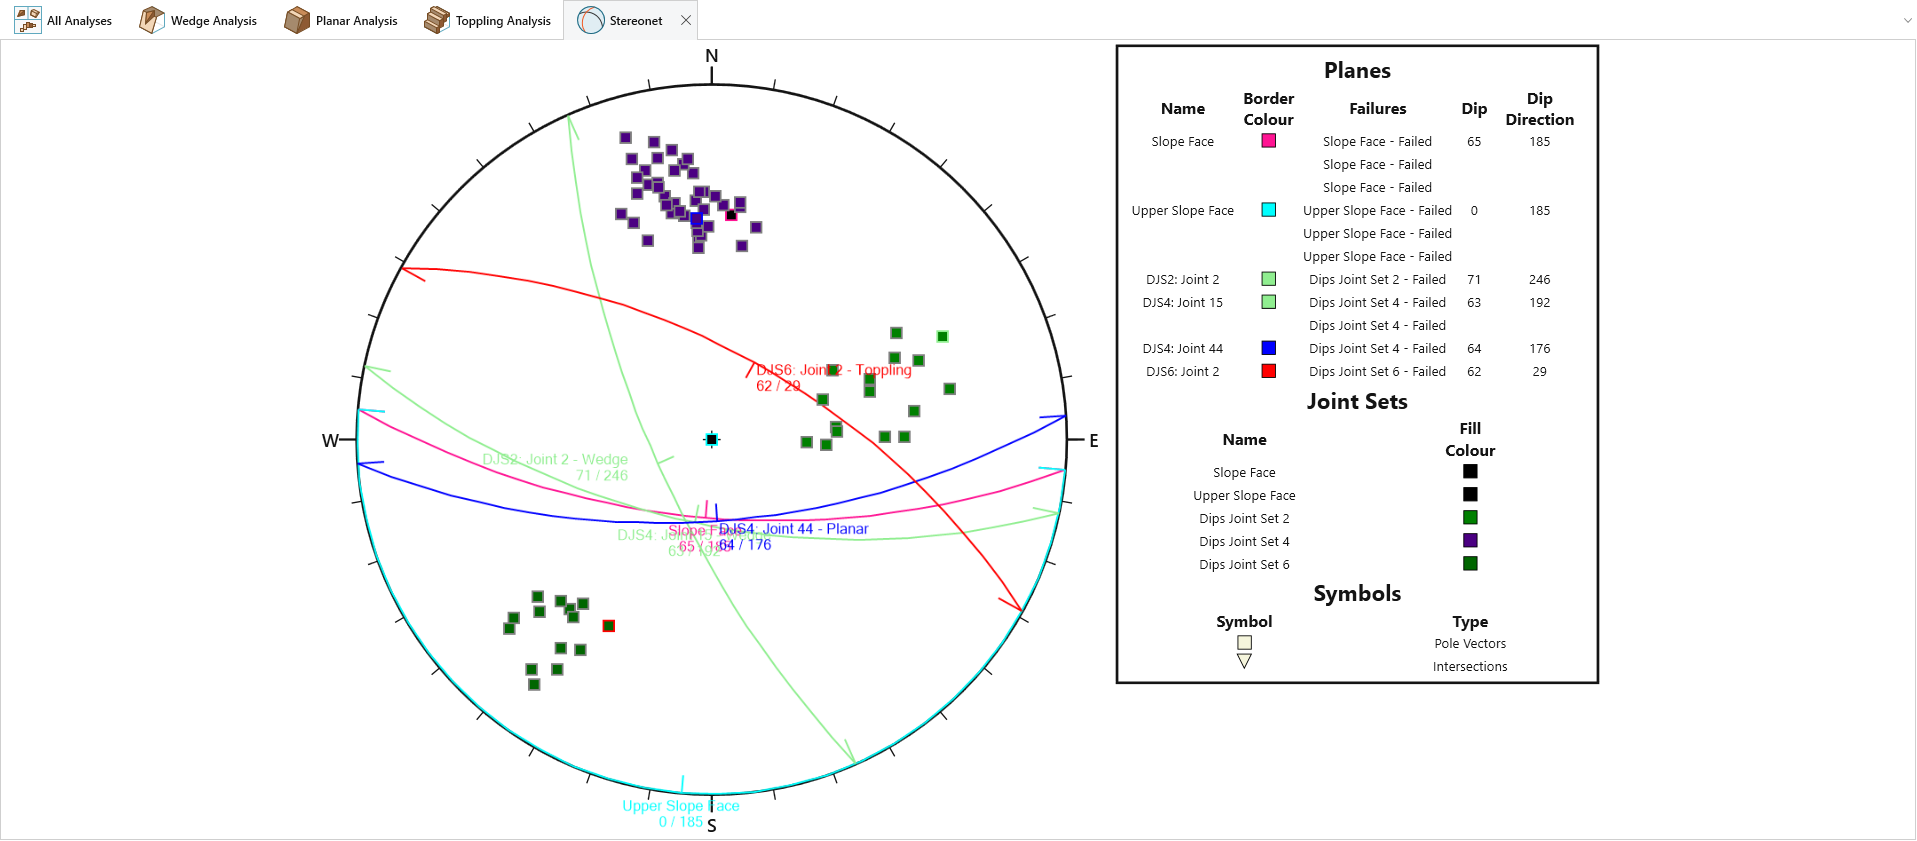The width and height of the screenshot is (1917, 841).
Task: Open the Toppling Analysis tab
Action: click(x=488, y=20)
